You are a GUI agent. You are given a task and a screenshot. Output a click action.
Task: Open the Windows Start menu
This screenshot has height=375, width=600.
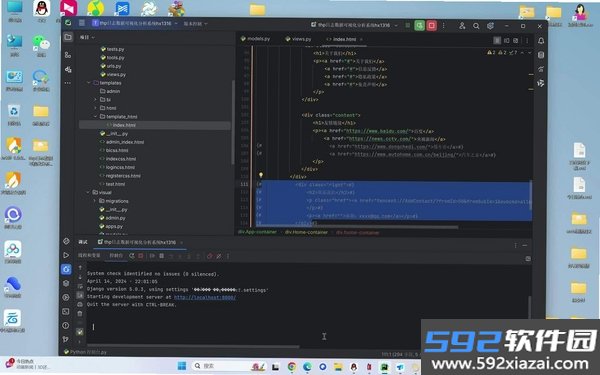pos(182,366)
